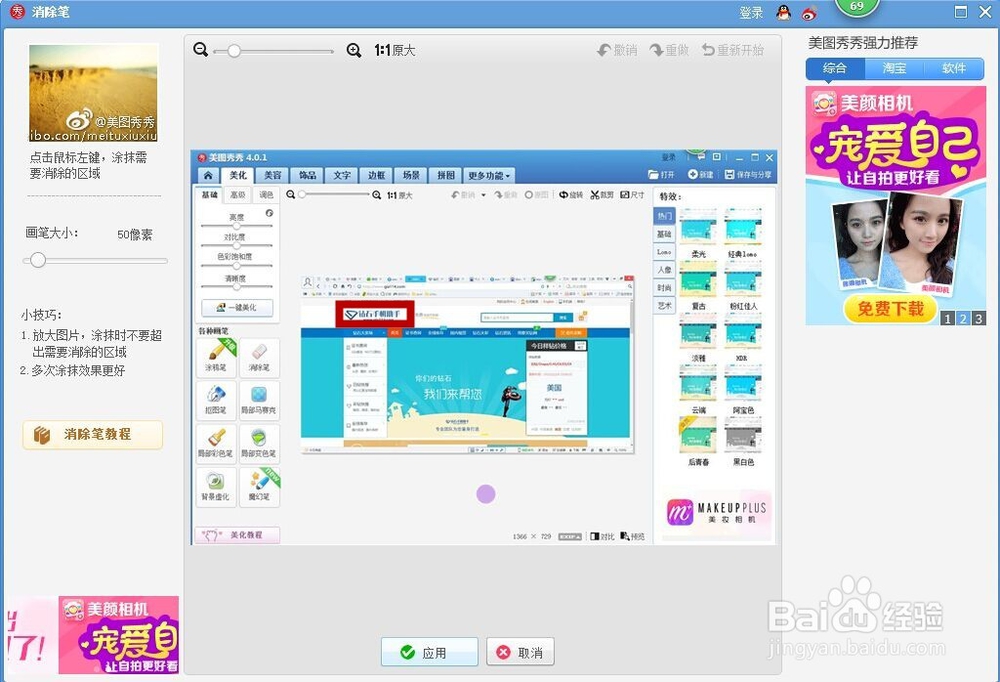Click the 50像素 brush size value
This screenshot has width=1000, height=682.
135,235
